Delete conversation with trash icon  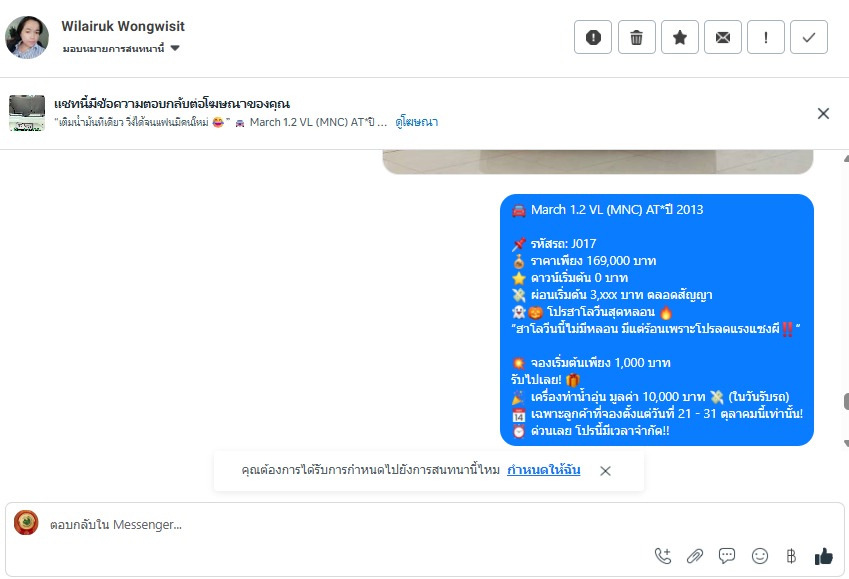tap(636, 37)
